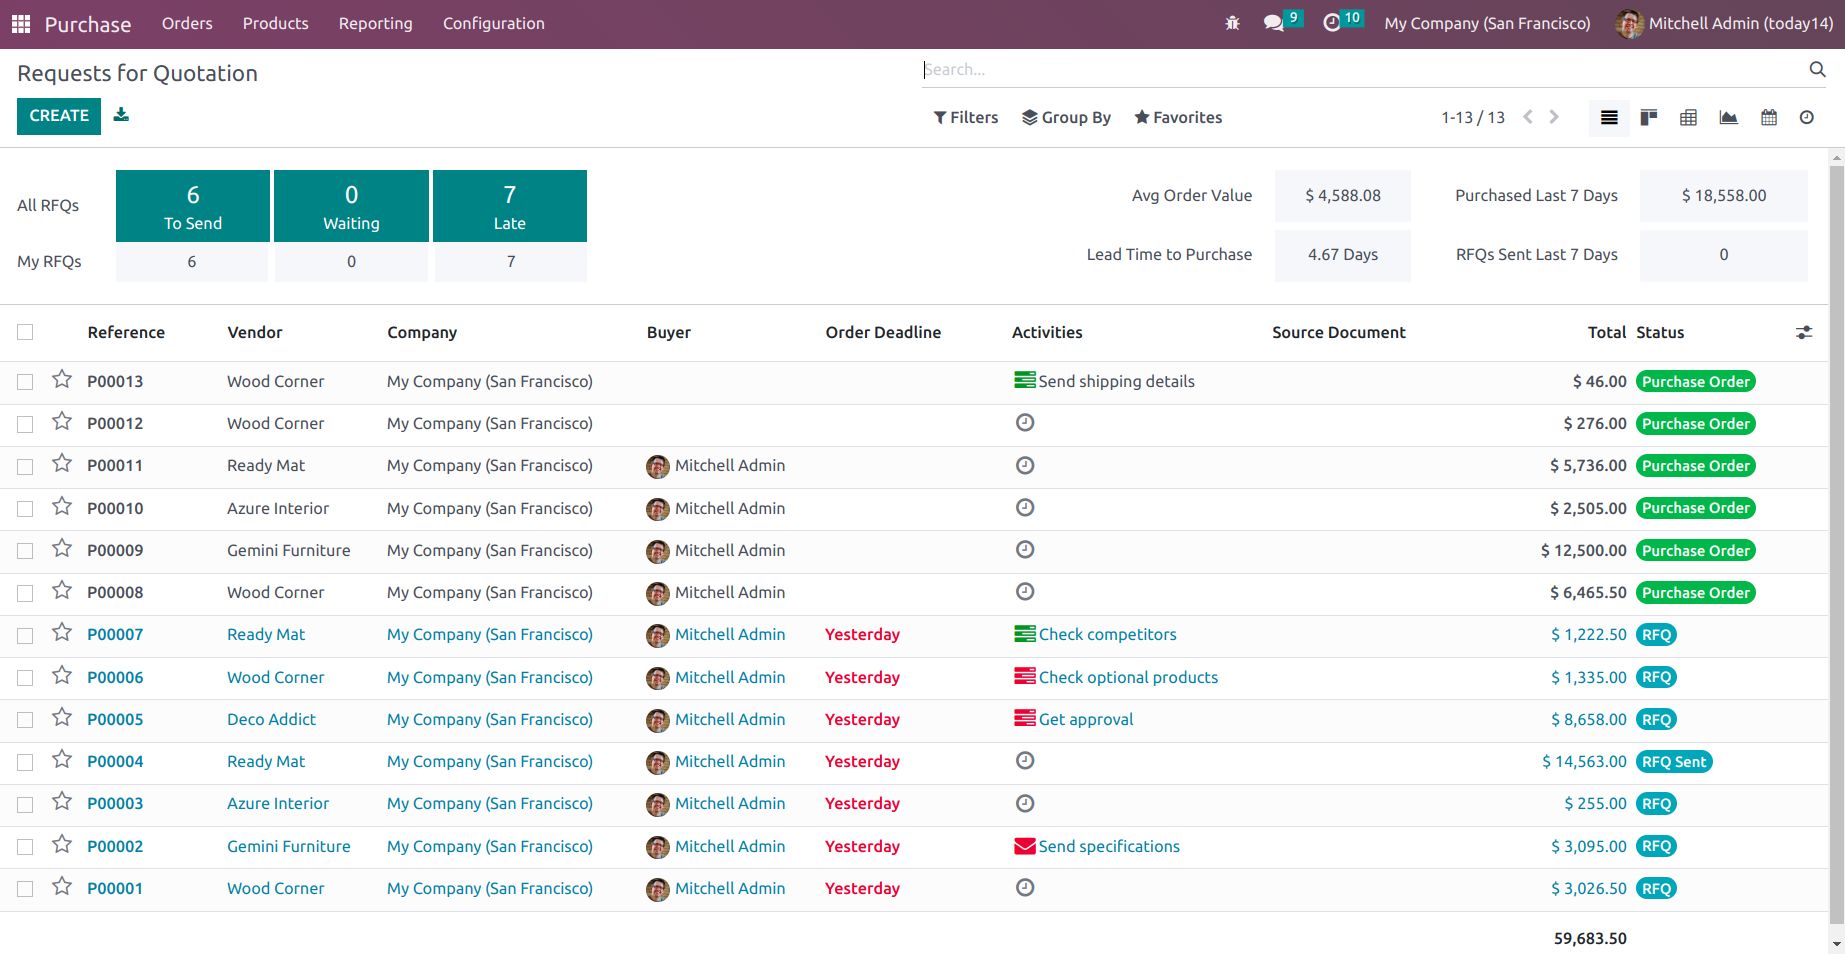
Task: Select checkbox for order P00007
Action: (x=25, y=635)
